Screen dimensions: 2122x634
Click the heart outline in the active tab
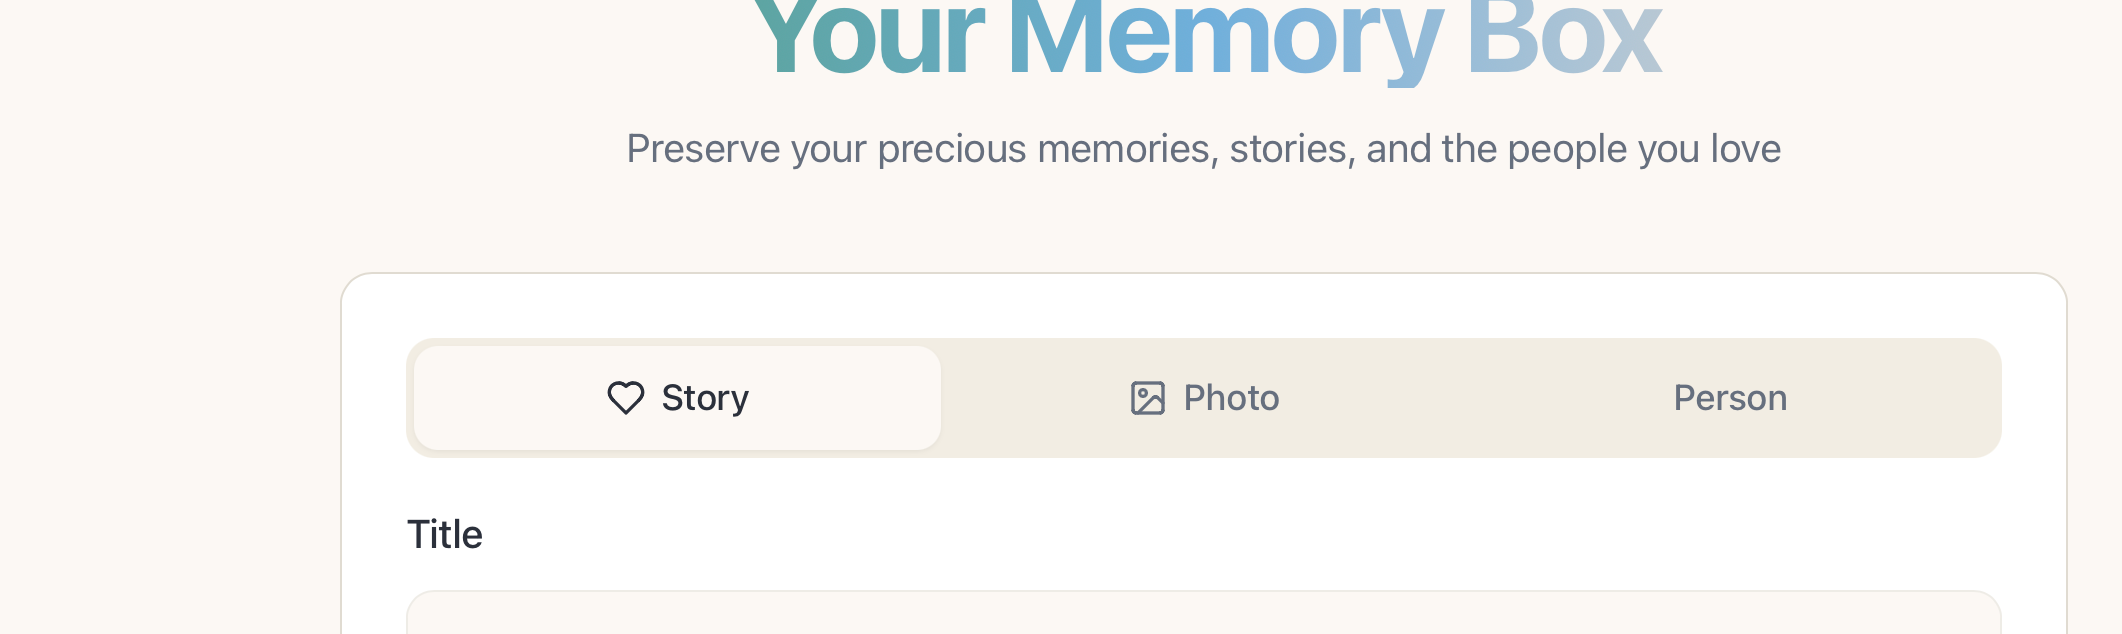point(625,398)
